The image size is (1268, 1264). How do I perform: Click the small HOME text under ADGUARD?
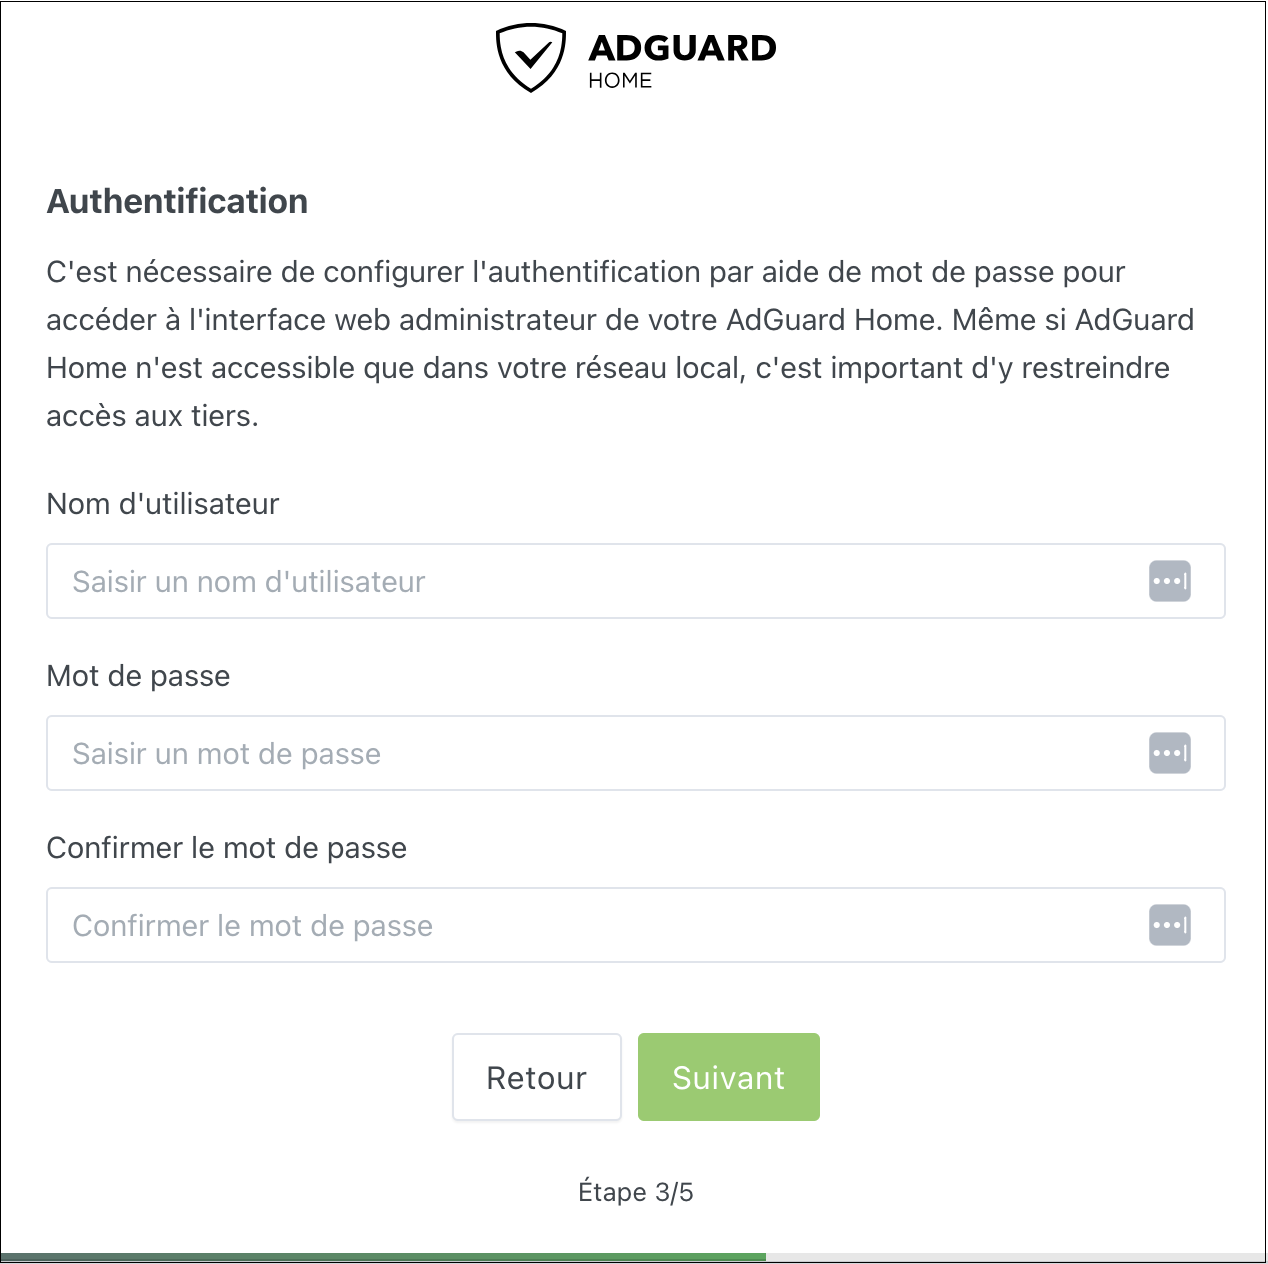pos(620,81)
